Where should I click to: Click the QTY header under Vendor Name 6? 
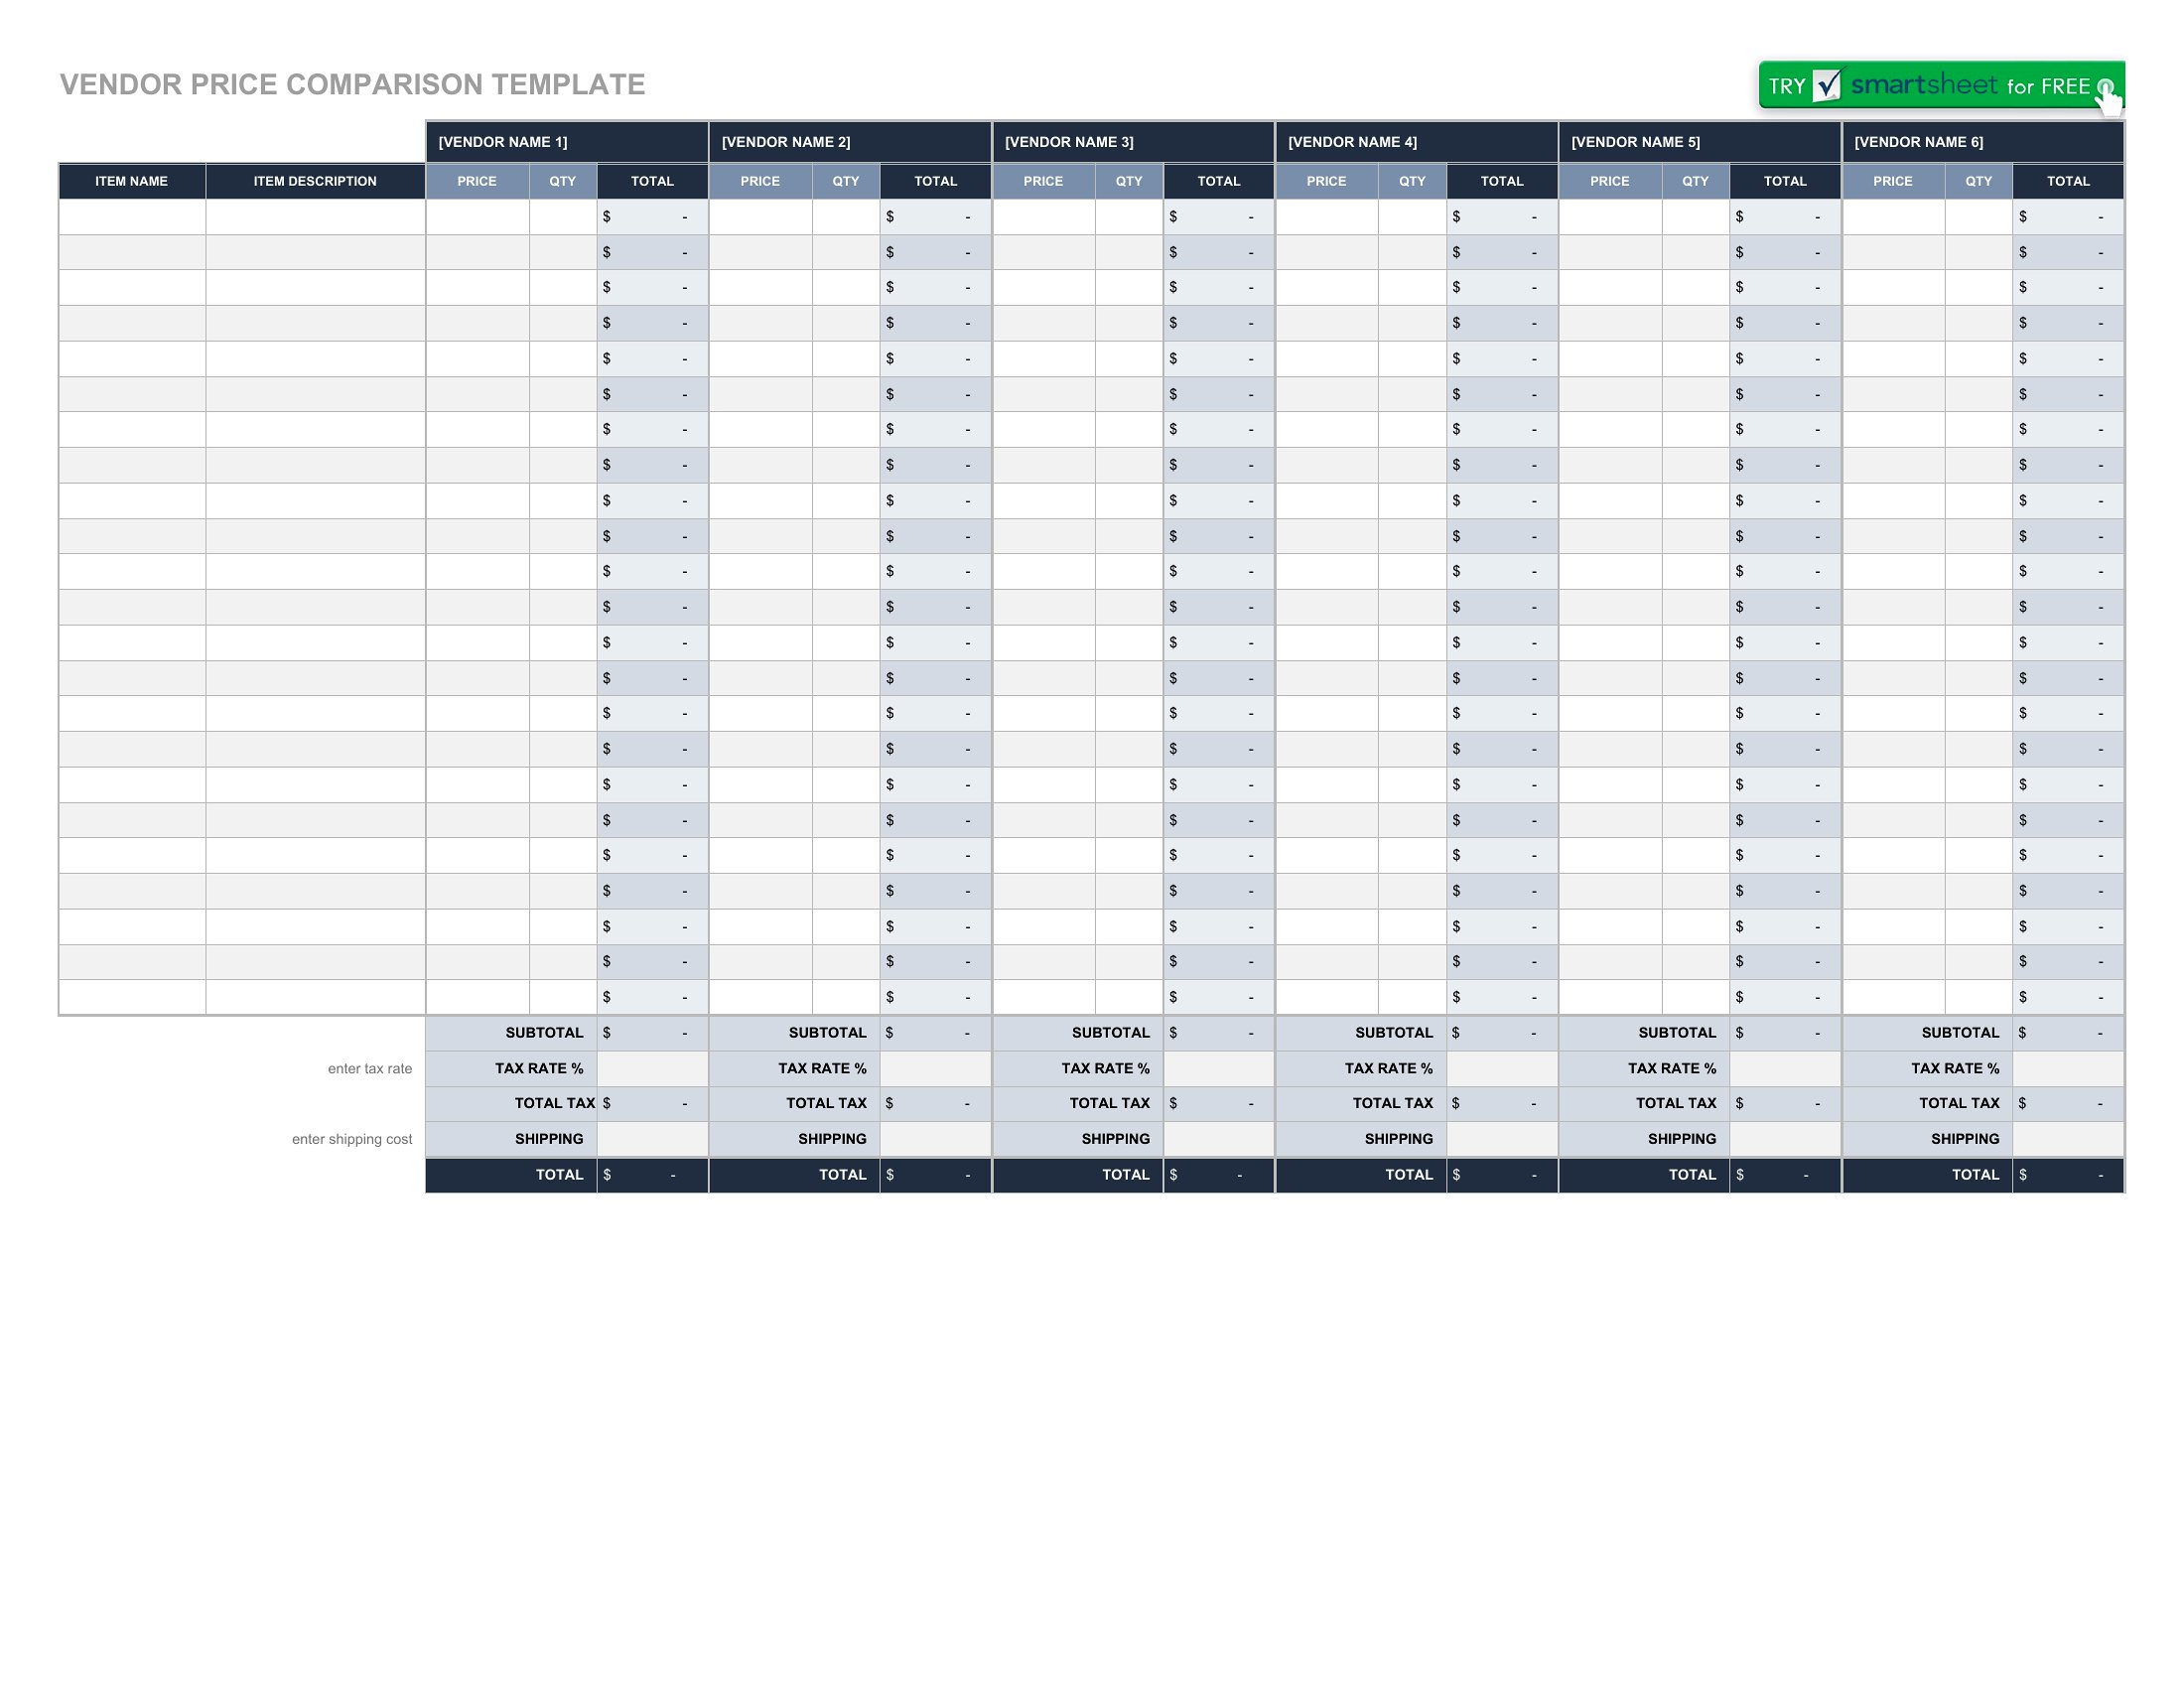pyautogui.click(x=1979, y=181)
